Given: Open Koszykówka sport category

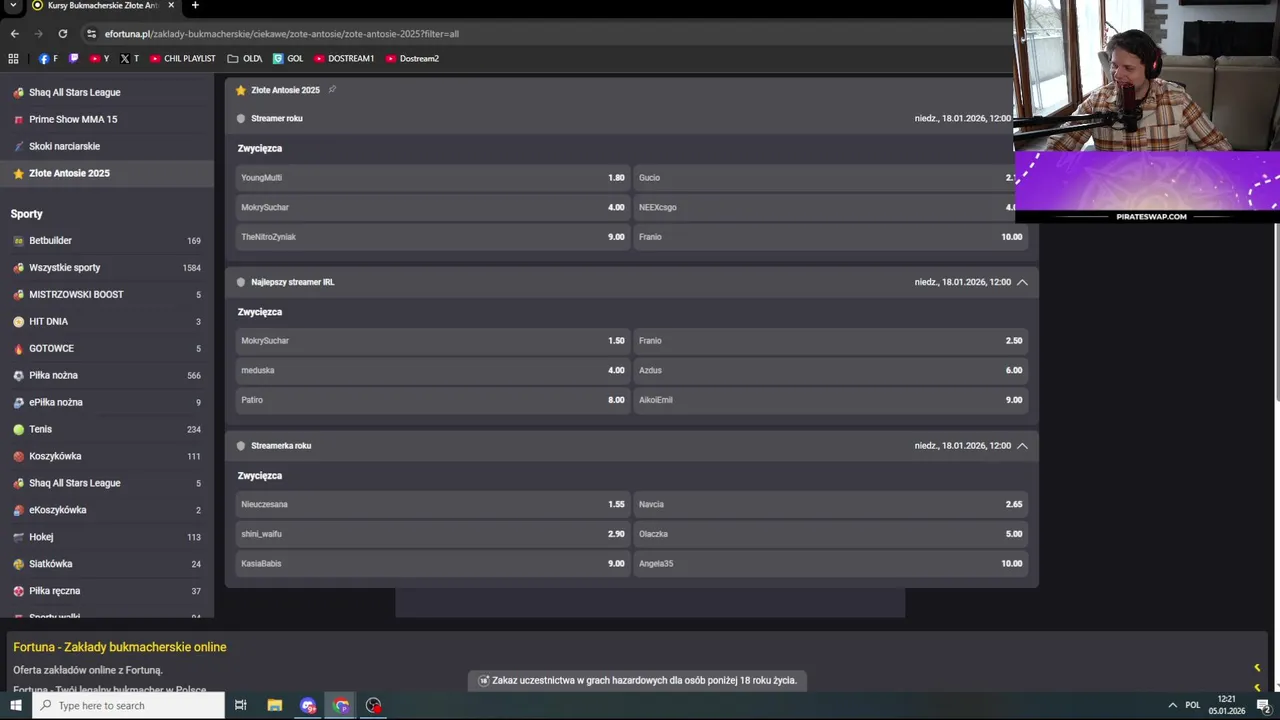Looking at the screenshot, I should point(107,456).
